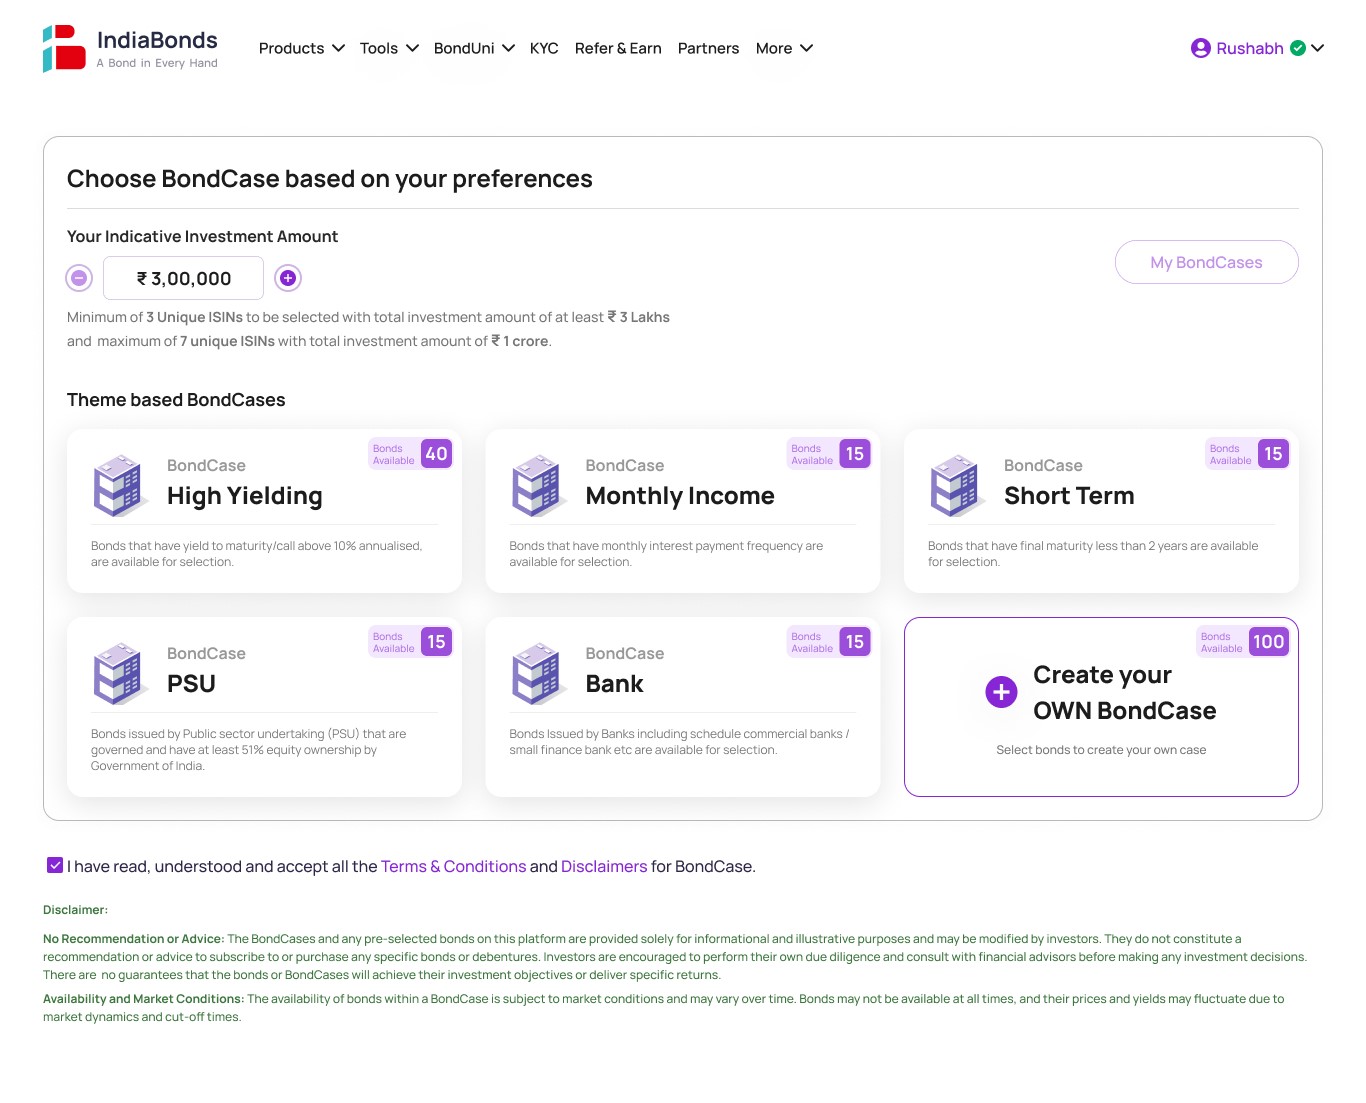Increase investment amount with plus icon
Image resolution: width=1366 pixels, height=1103 pixels.
288,278
